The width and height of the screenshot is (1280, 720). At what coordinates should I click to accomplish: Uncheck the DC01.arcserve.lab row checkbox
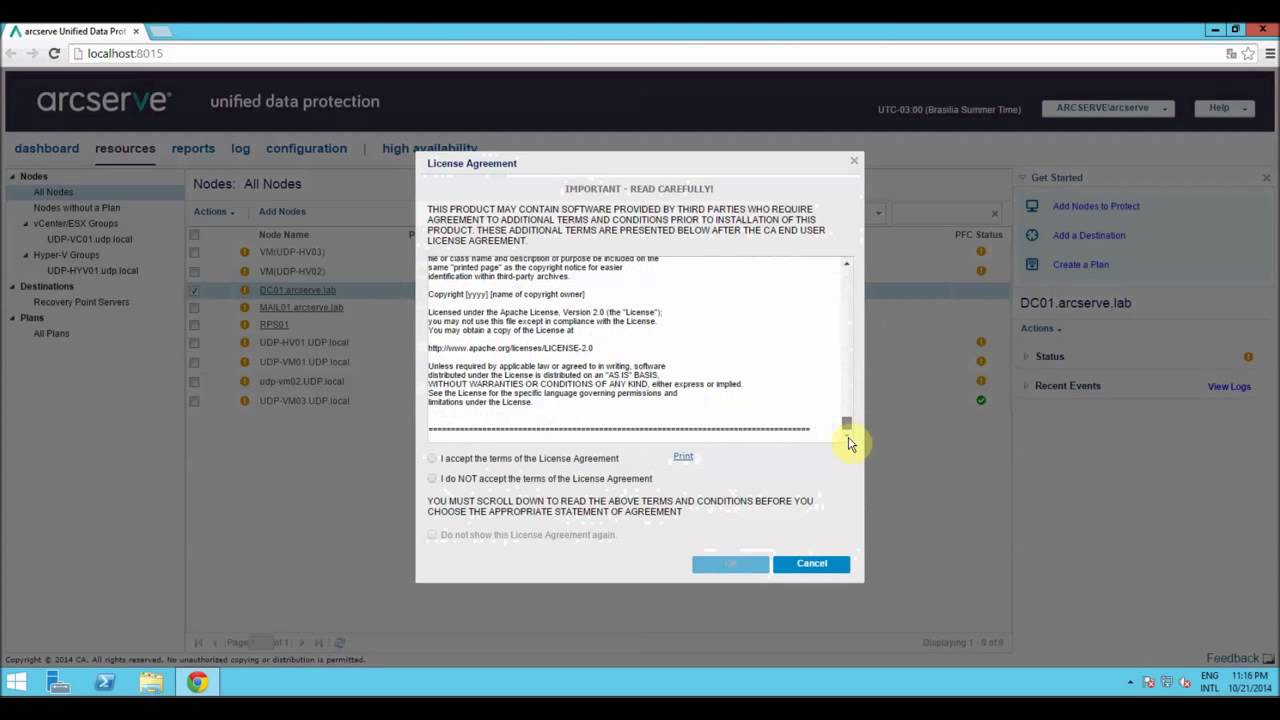[194, 291]
